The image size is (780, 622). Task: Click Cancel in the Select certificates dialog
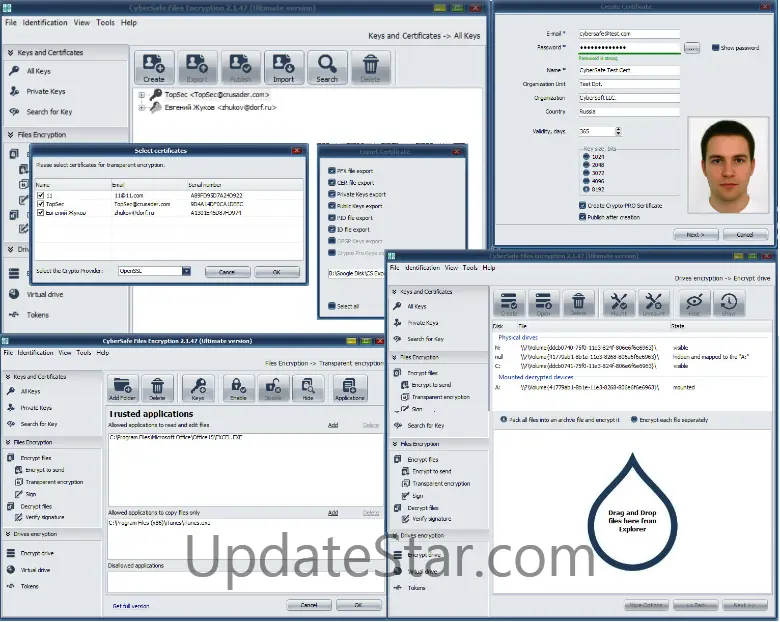(227, 272)
